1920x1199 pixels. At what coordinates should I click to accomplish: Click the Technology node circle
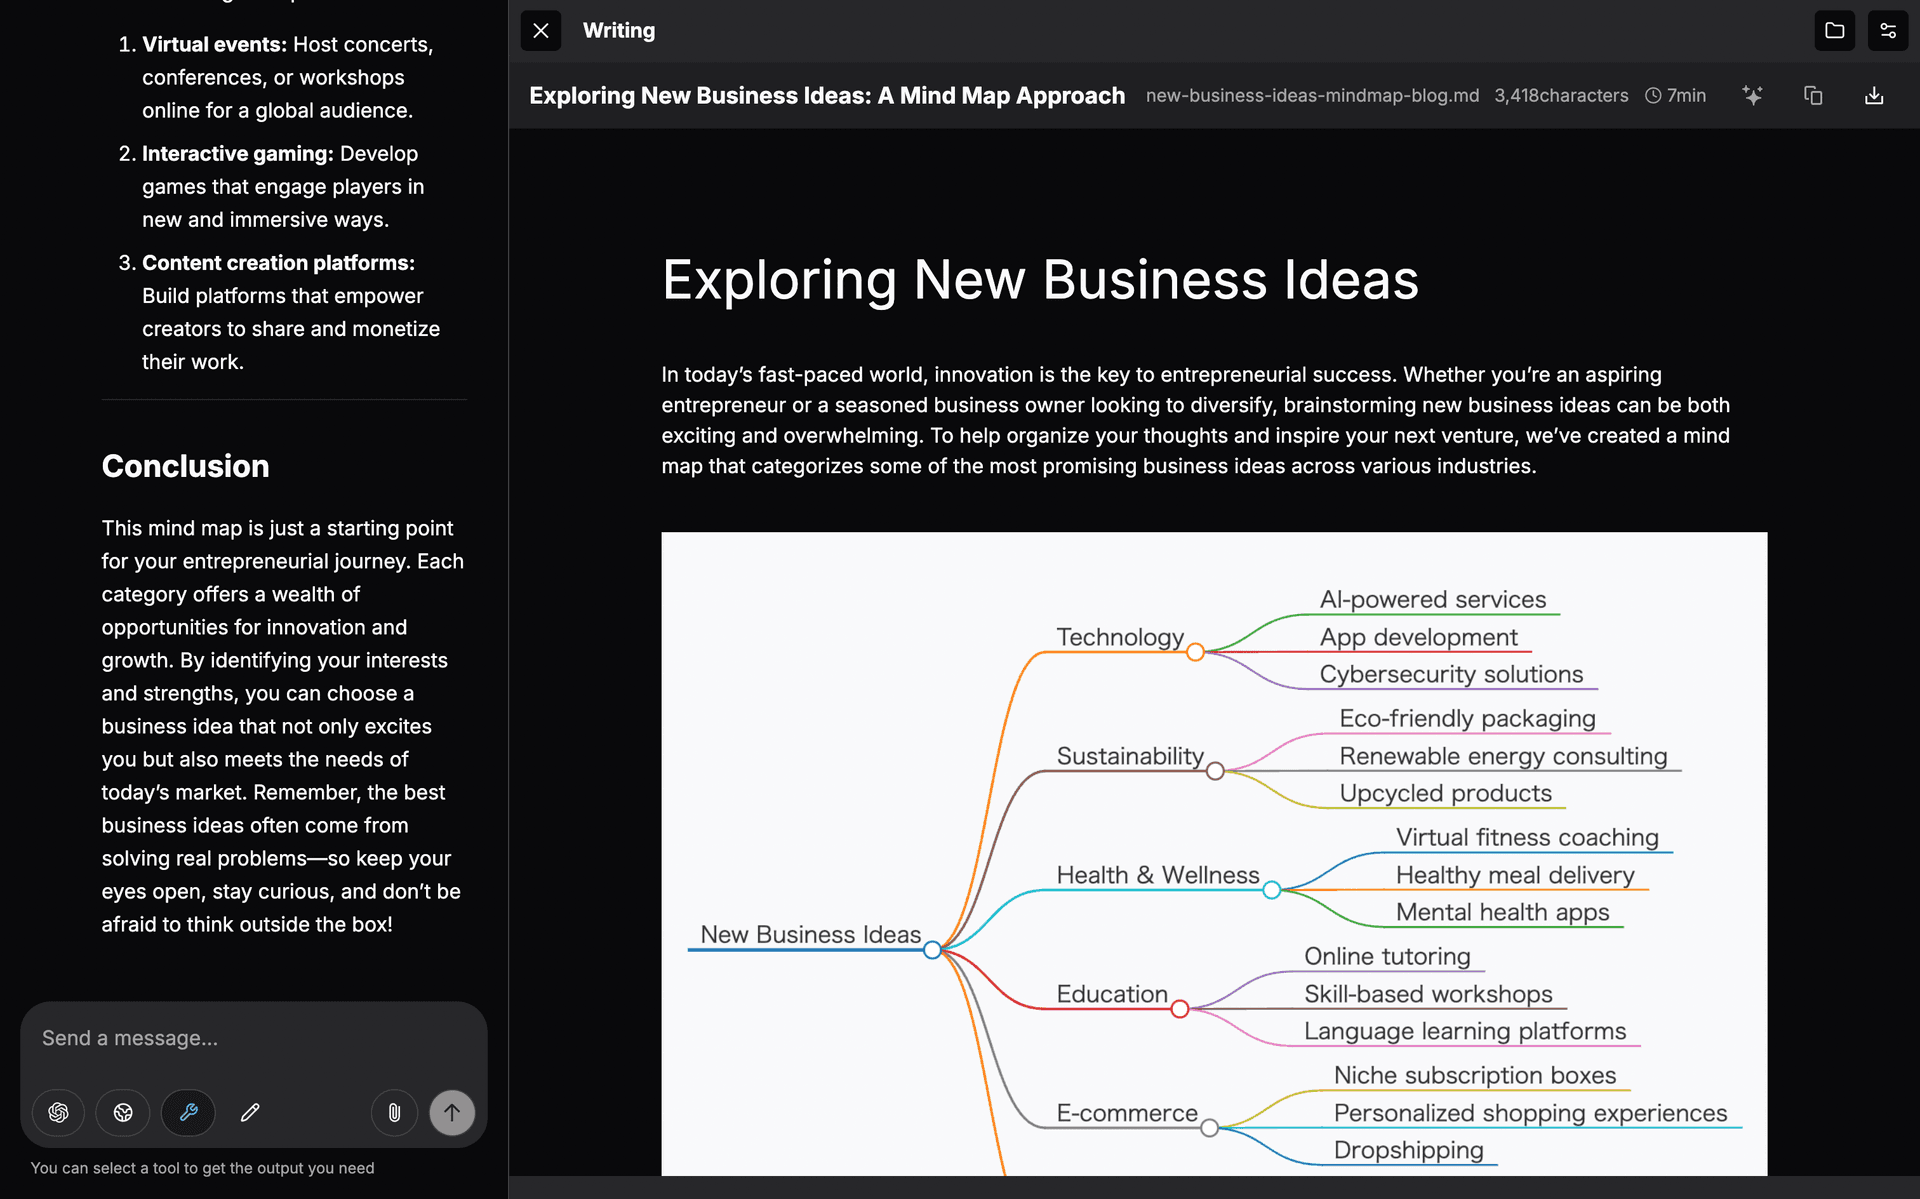coord(1195,652)
